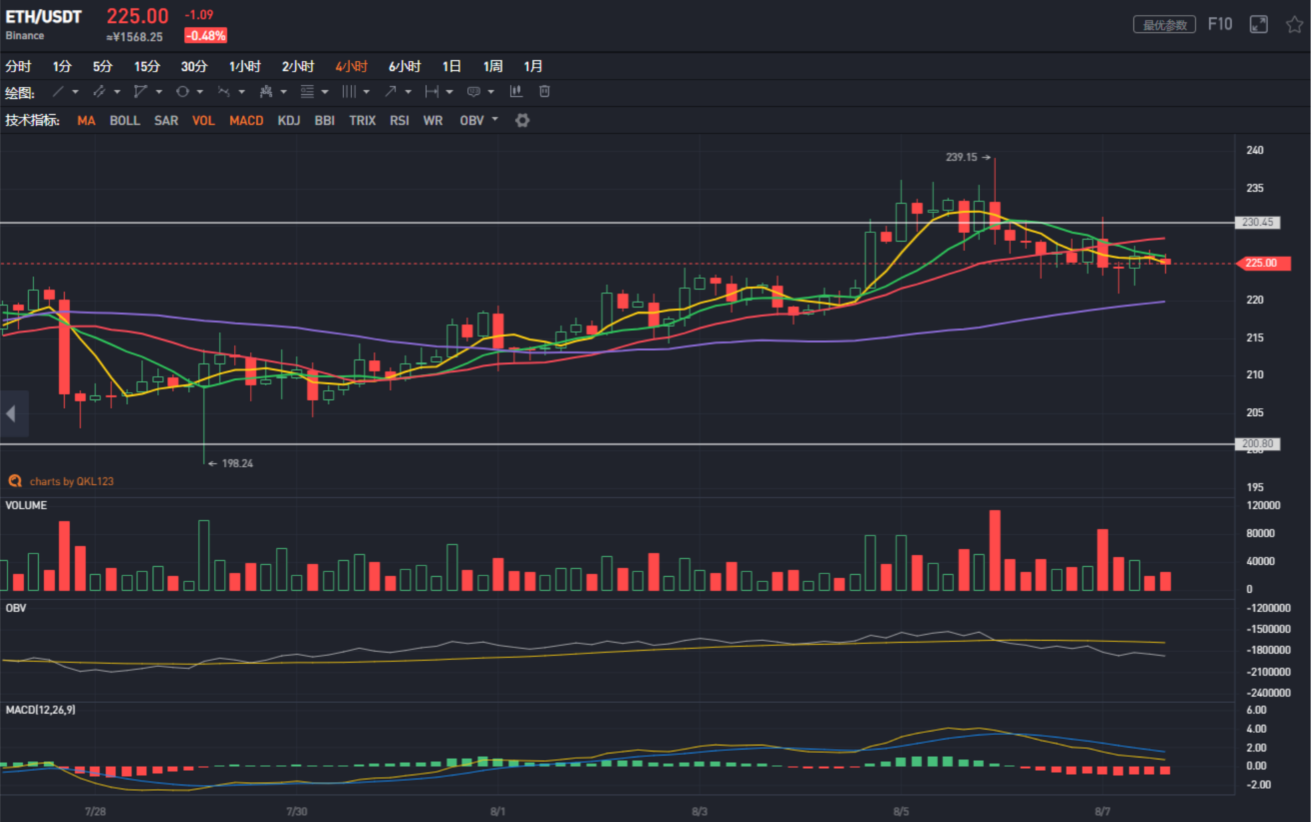Image resolution: width=1311 pixels, height=822 pixels.
Task: Delete all drawings with trash icon
Action: (x=544, y=91)
